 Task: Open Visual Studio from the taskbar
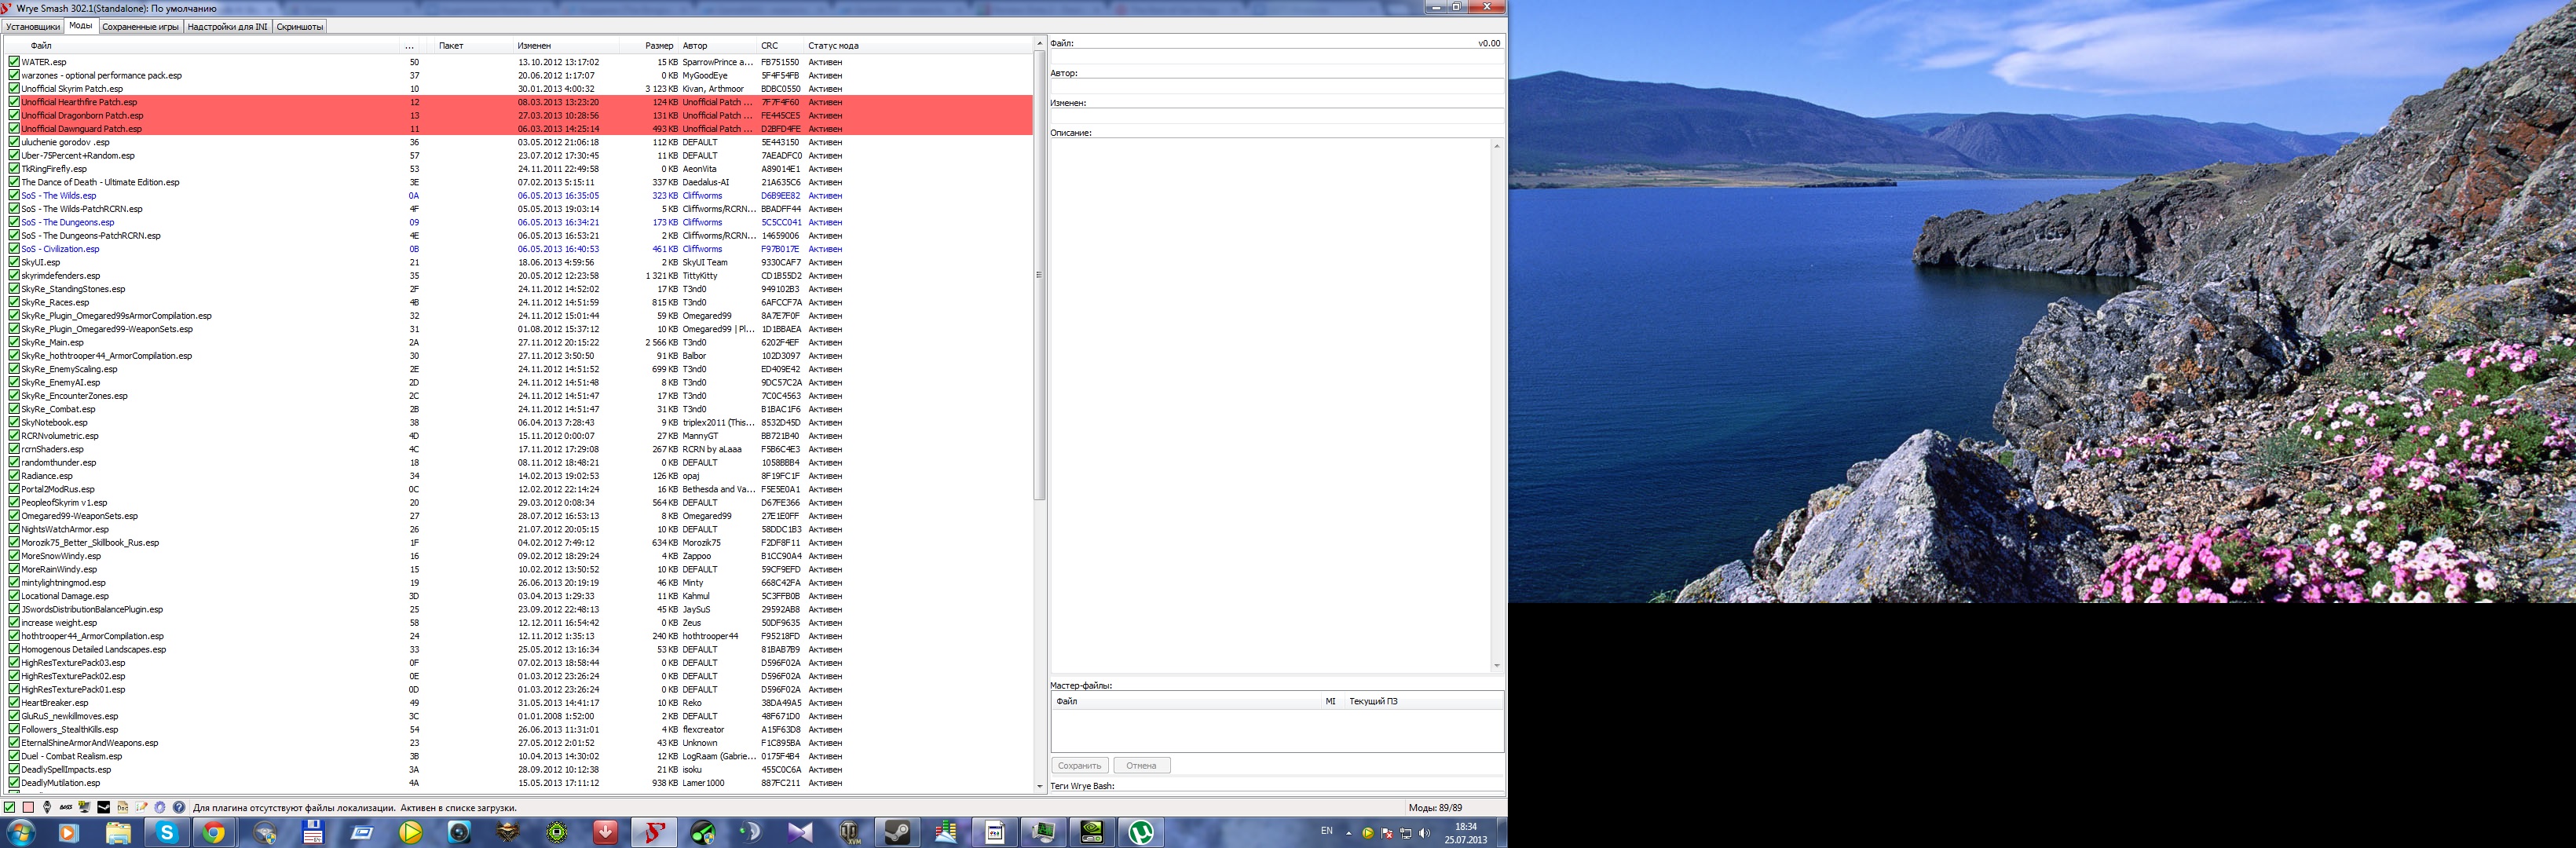click(x=801, y=832)
